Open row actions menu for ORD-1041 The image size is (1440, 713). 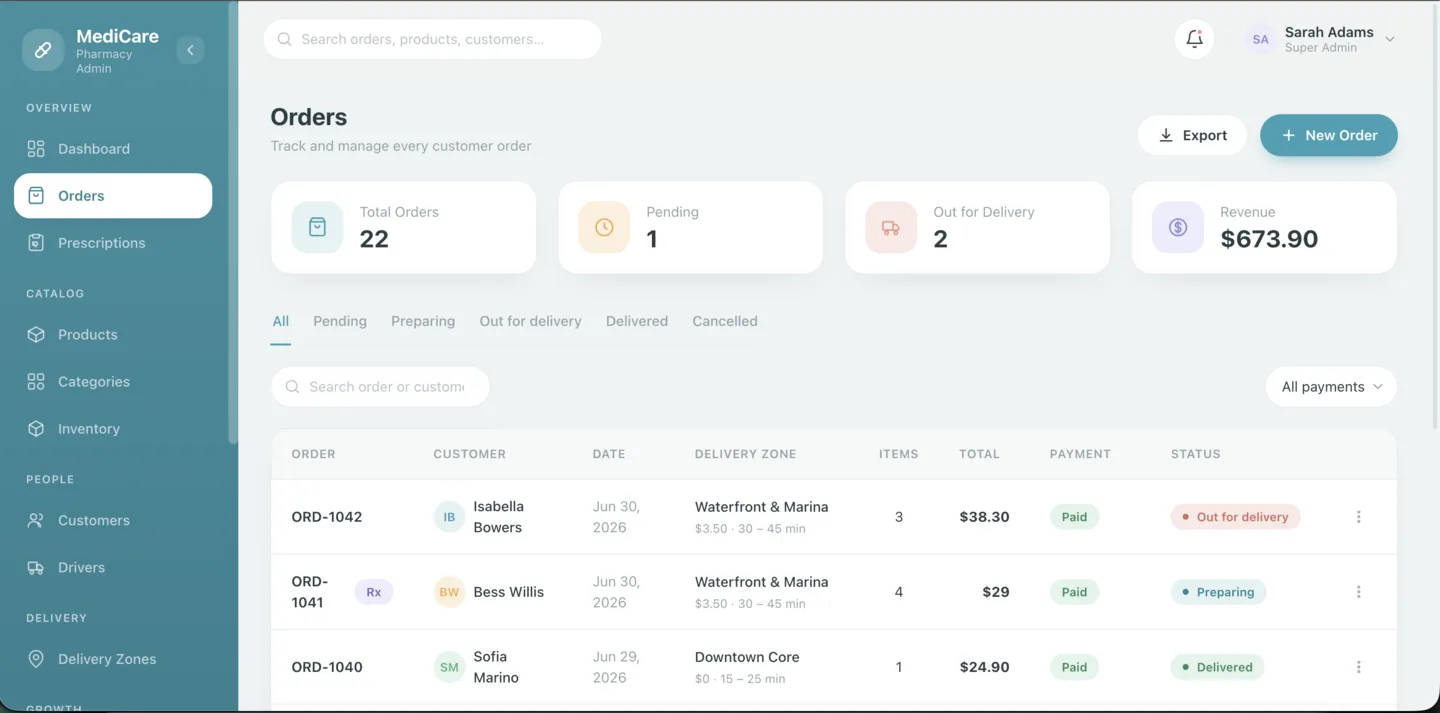1358,592
